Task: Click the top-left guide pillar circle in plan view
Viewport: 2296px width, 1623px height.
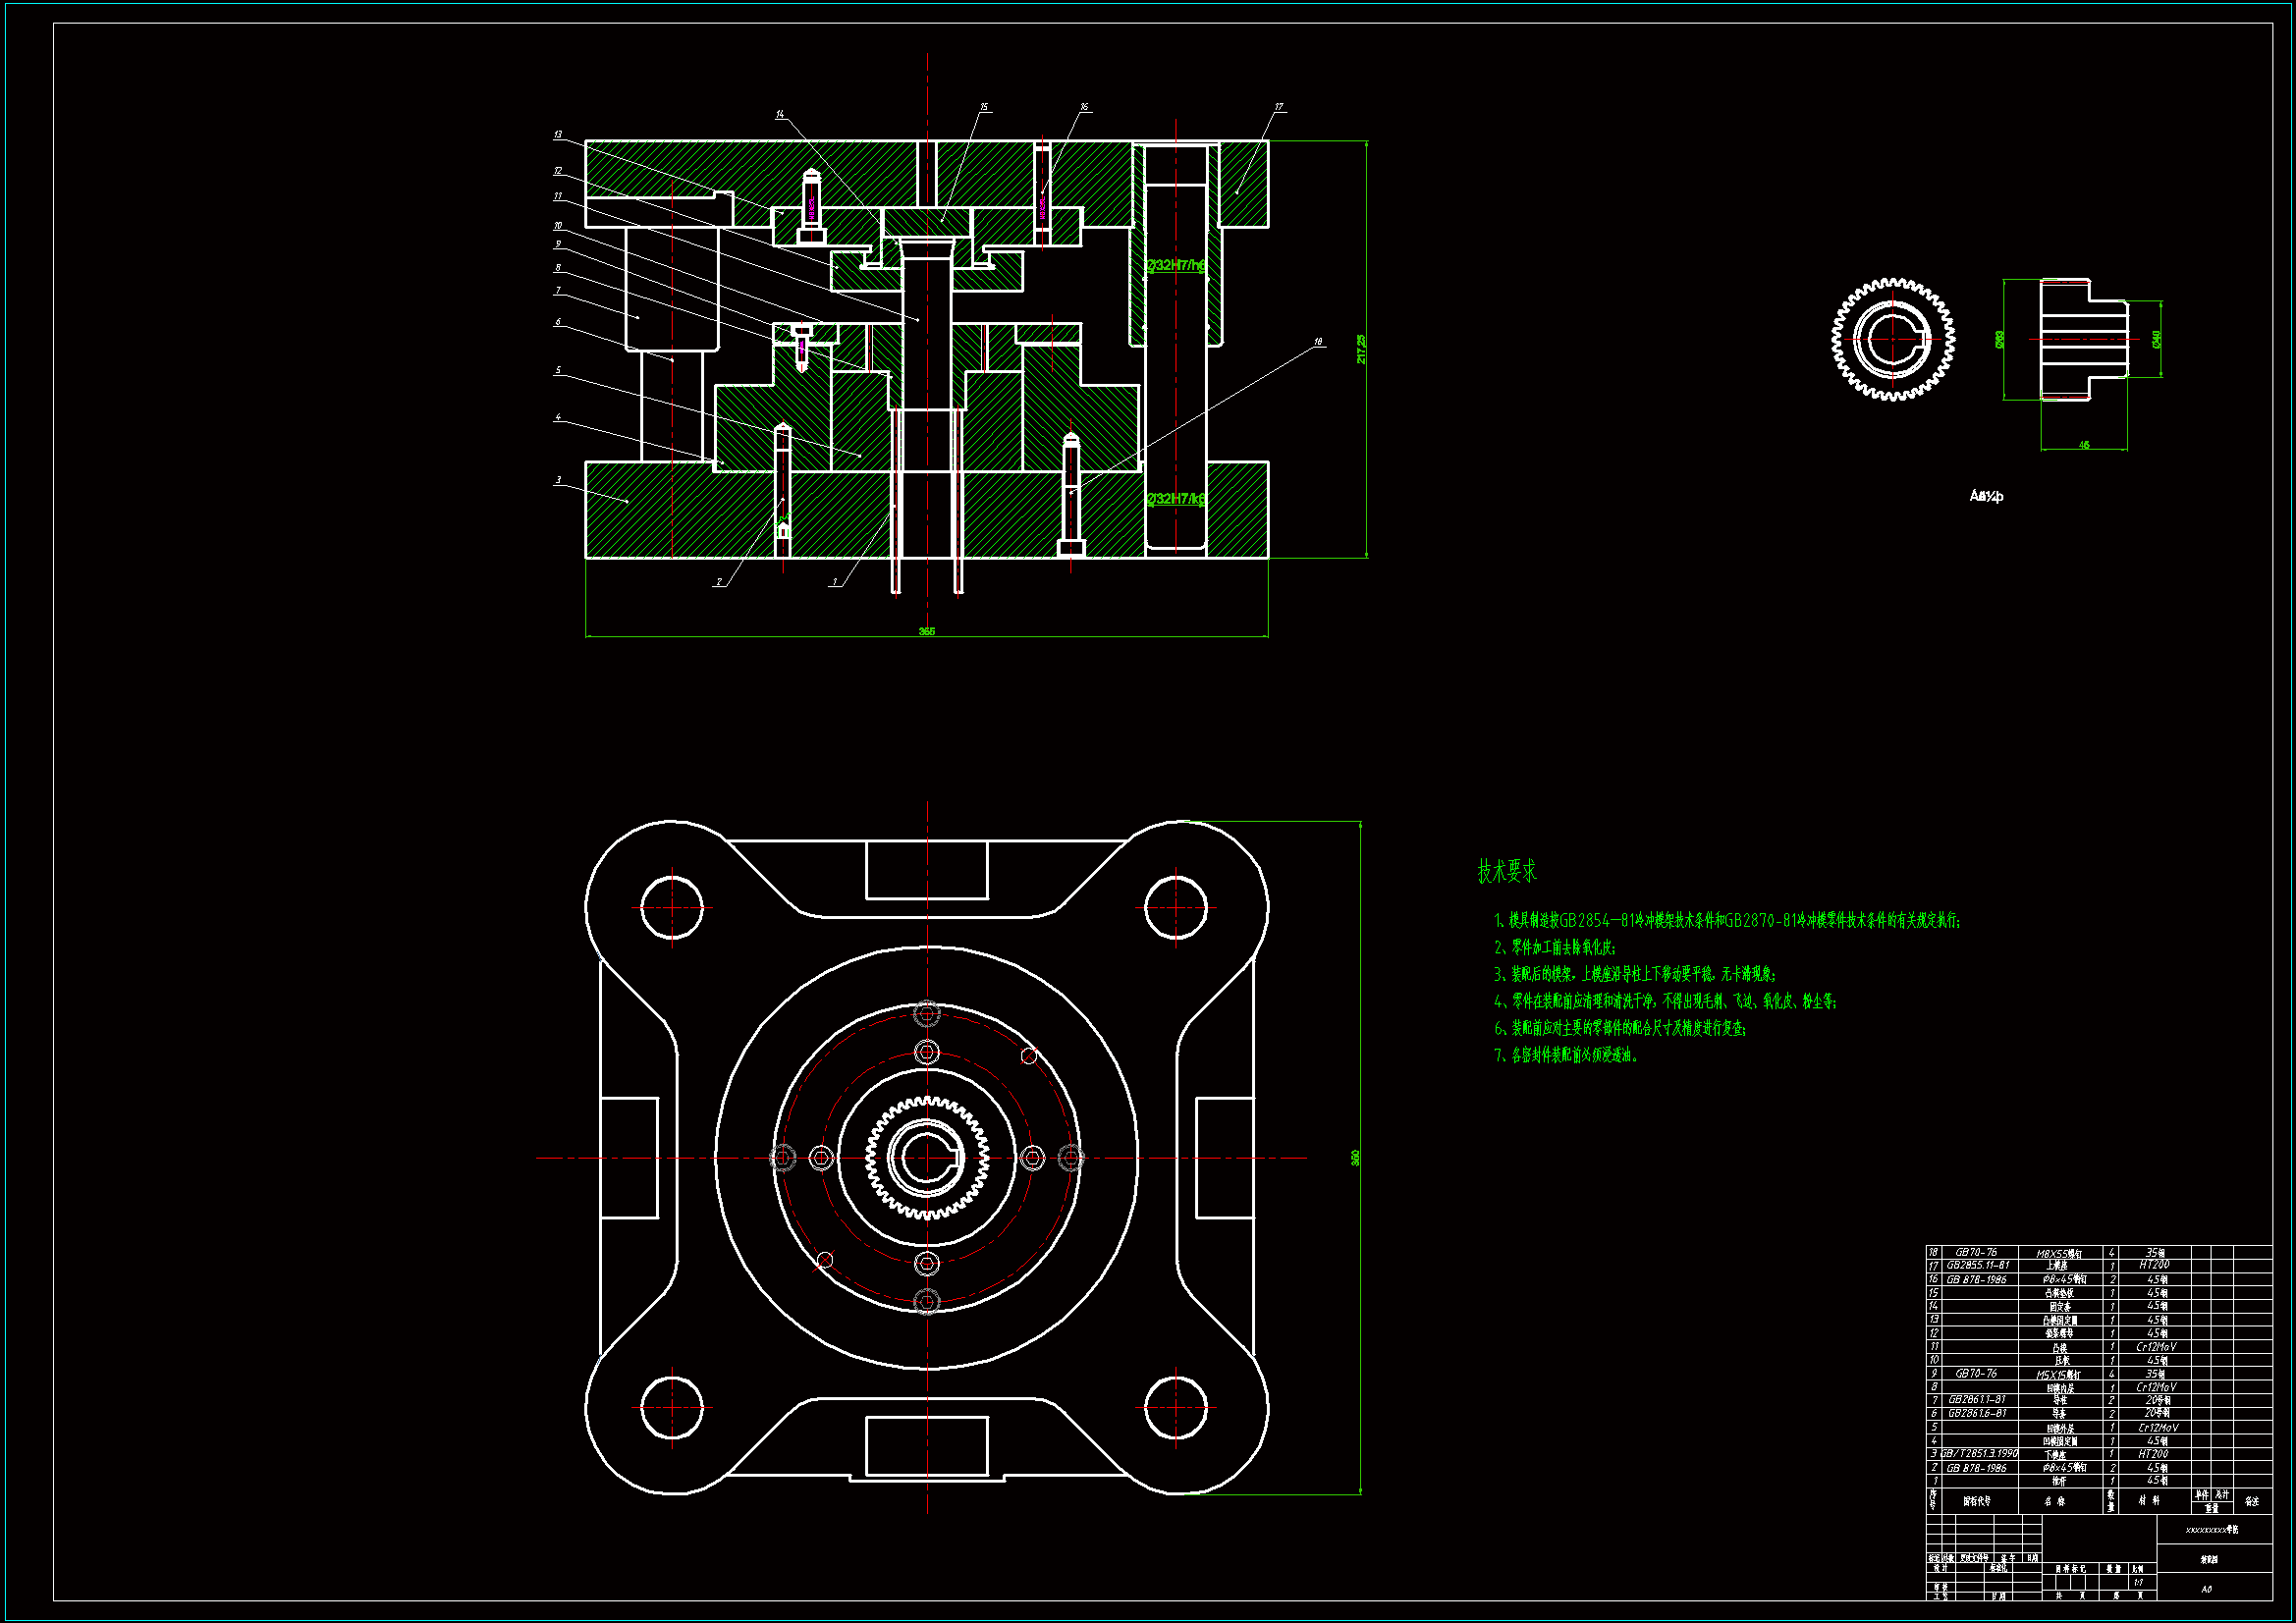Action: (672, 908)
